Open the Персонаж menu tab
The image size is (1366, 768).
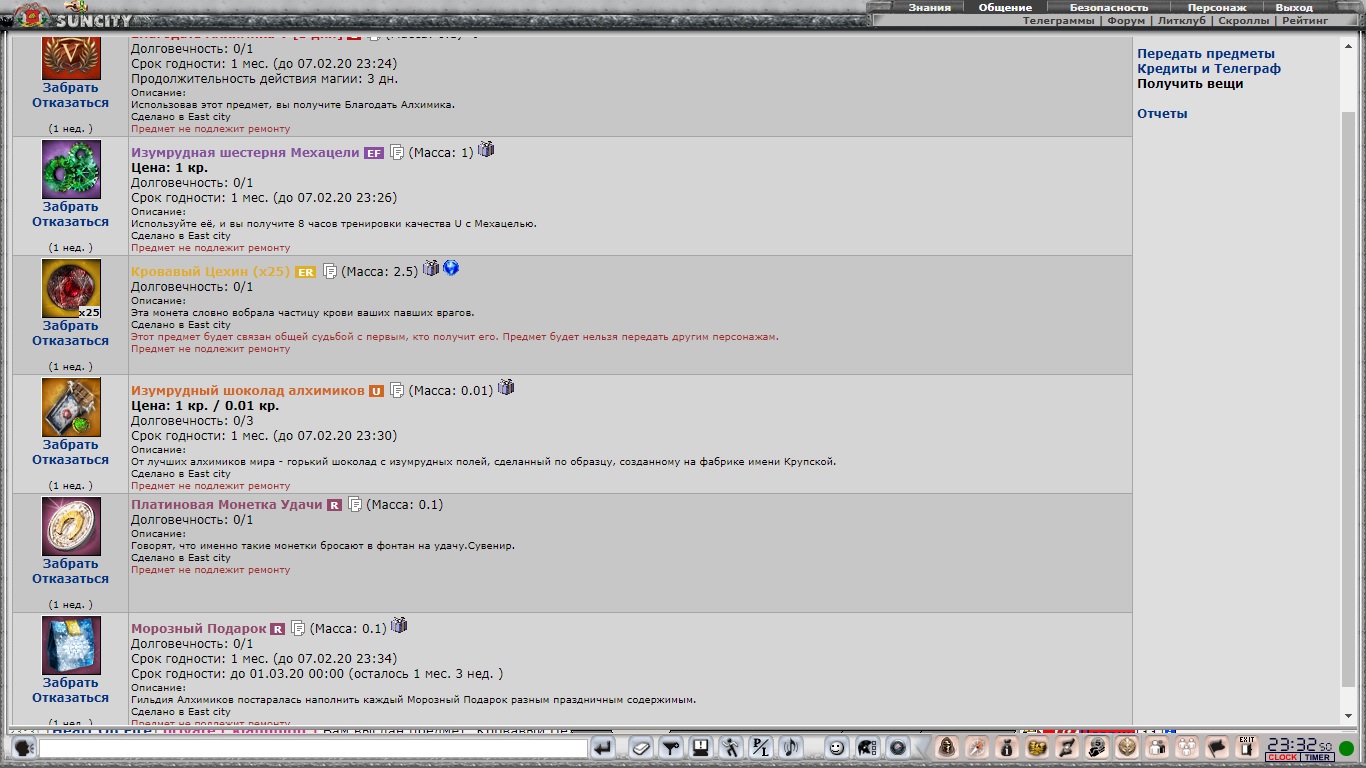point(1217,7)
